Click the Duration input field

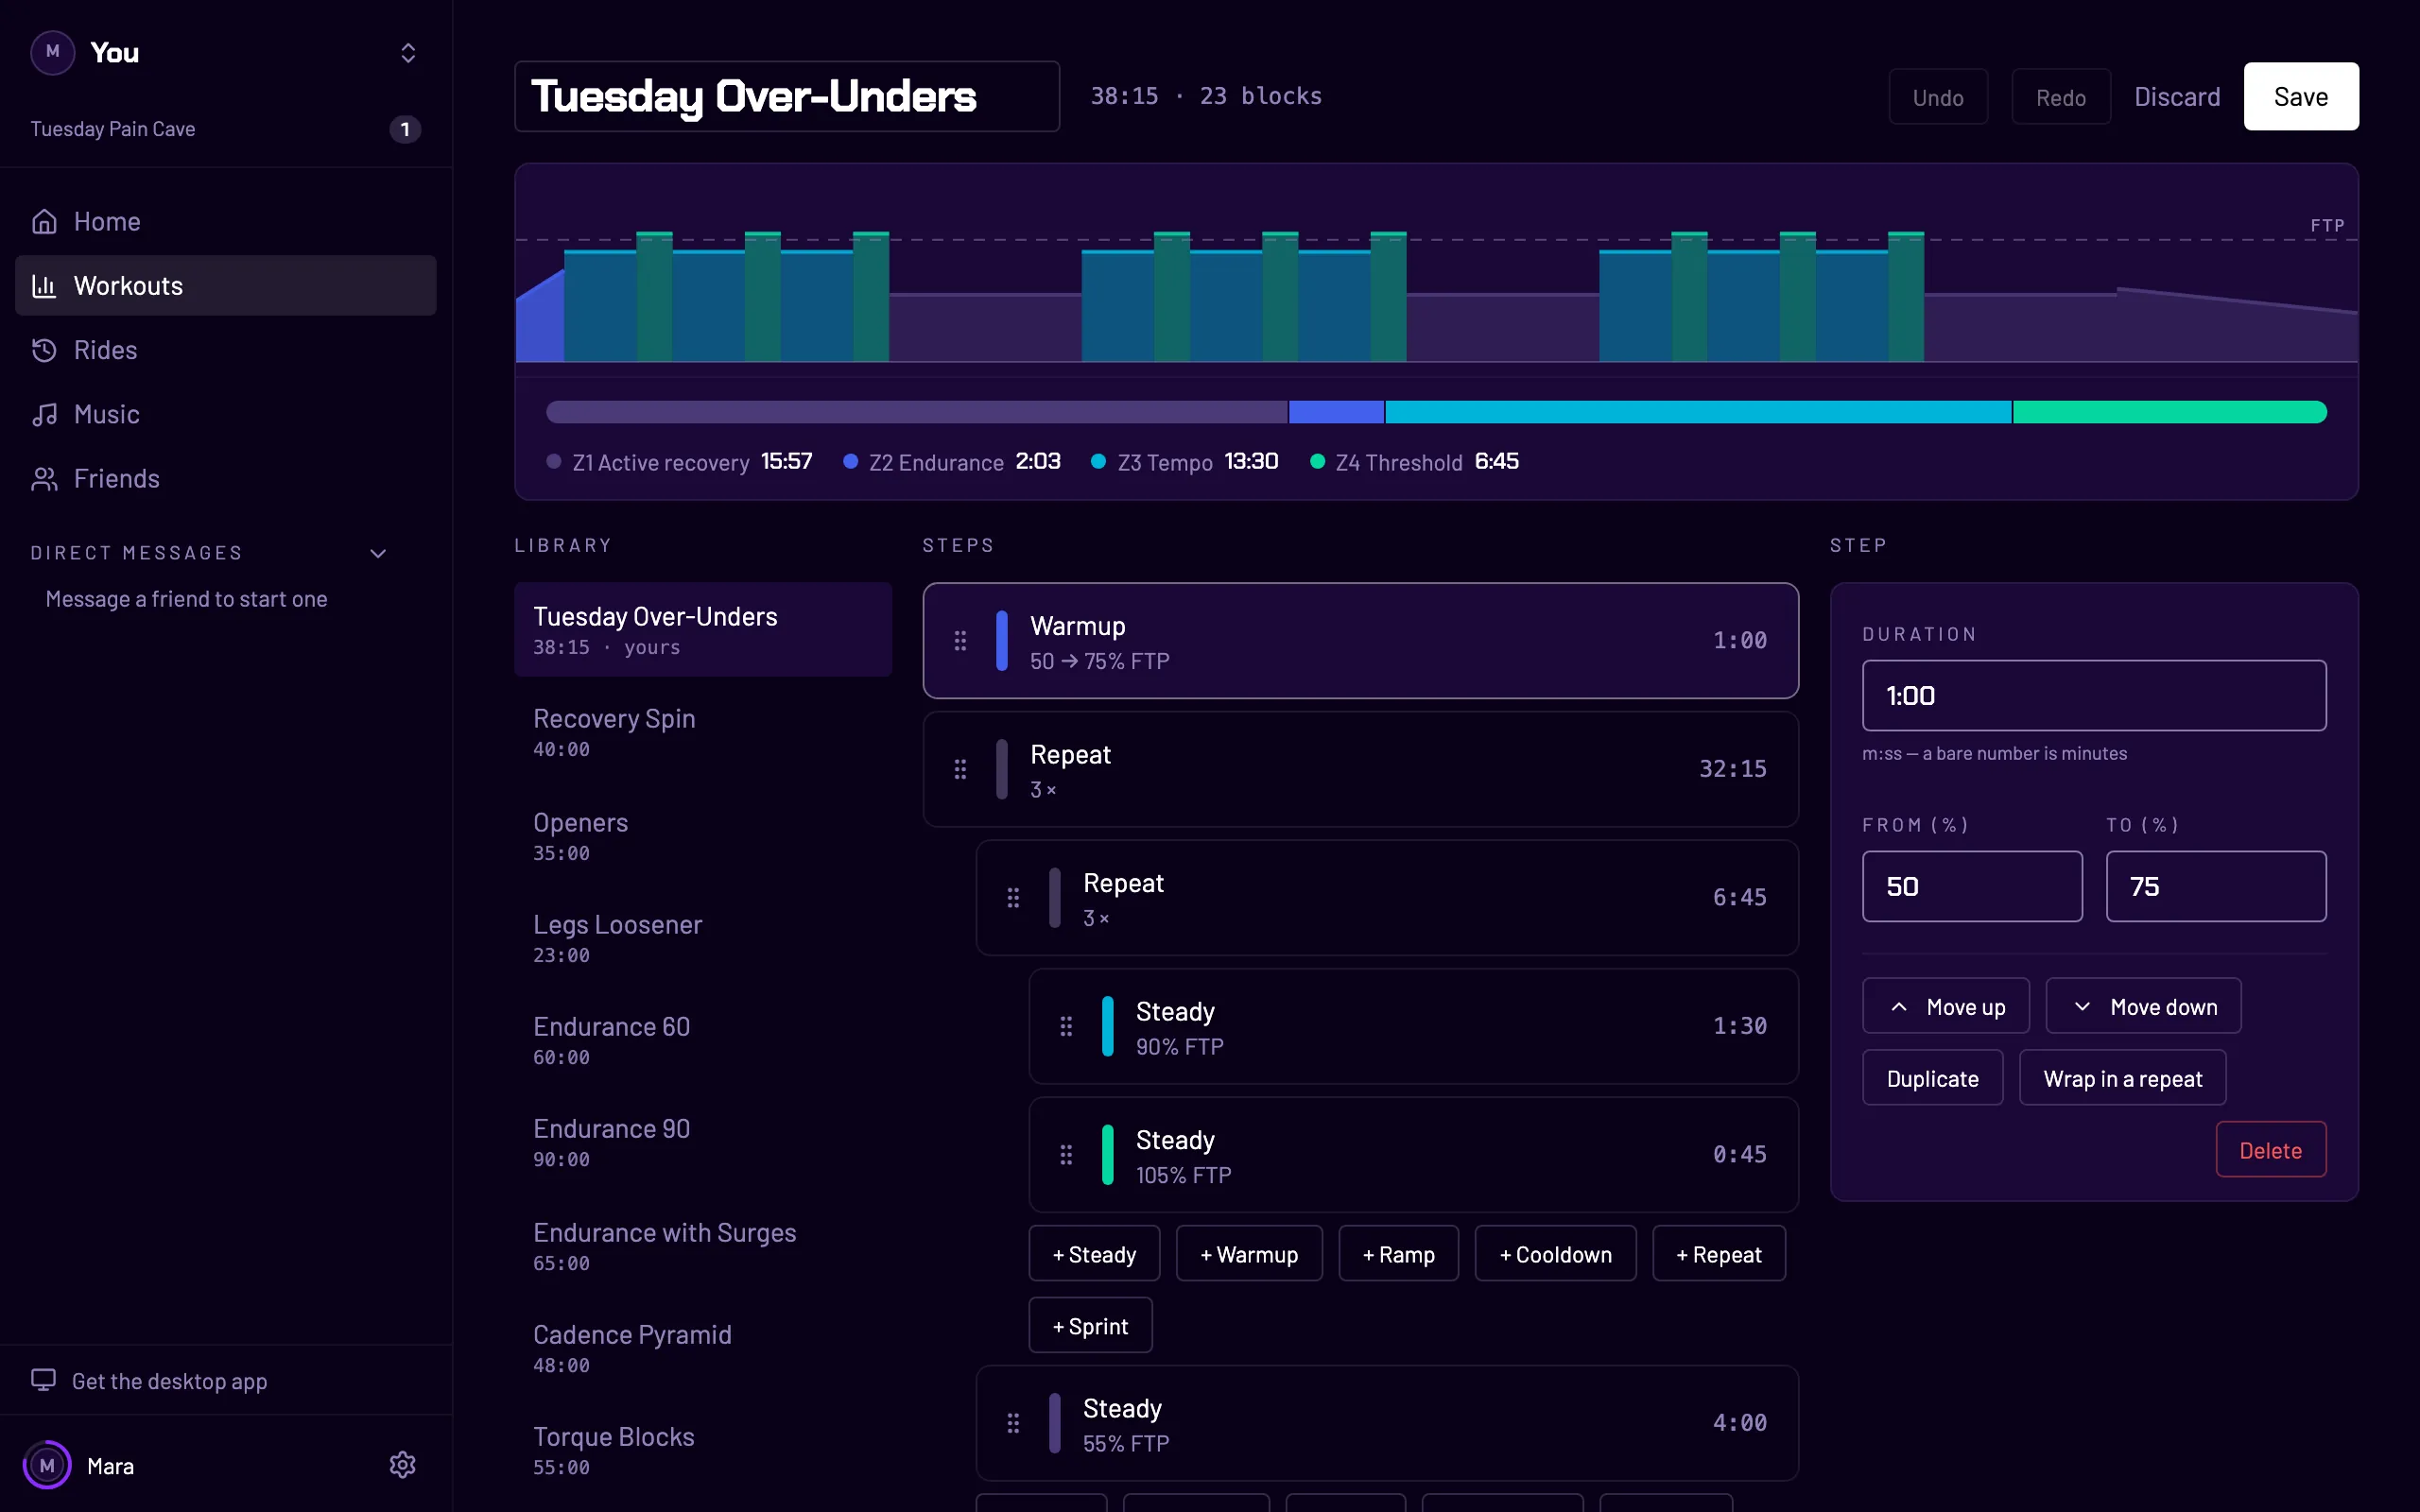point(2094,695)
